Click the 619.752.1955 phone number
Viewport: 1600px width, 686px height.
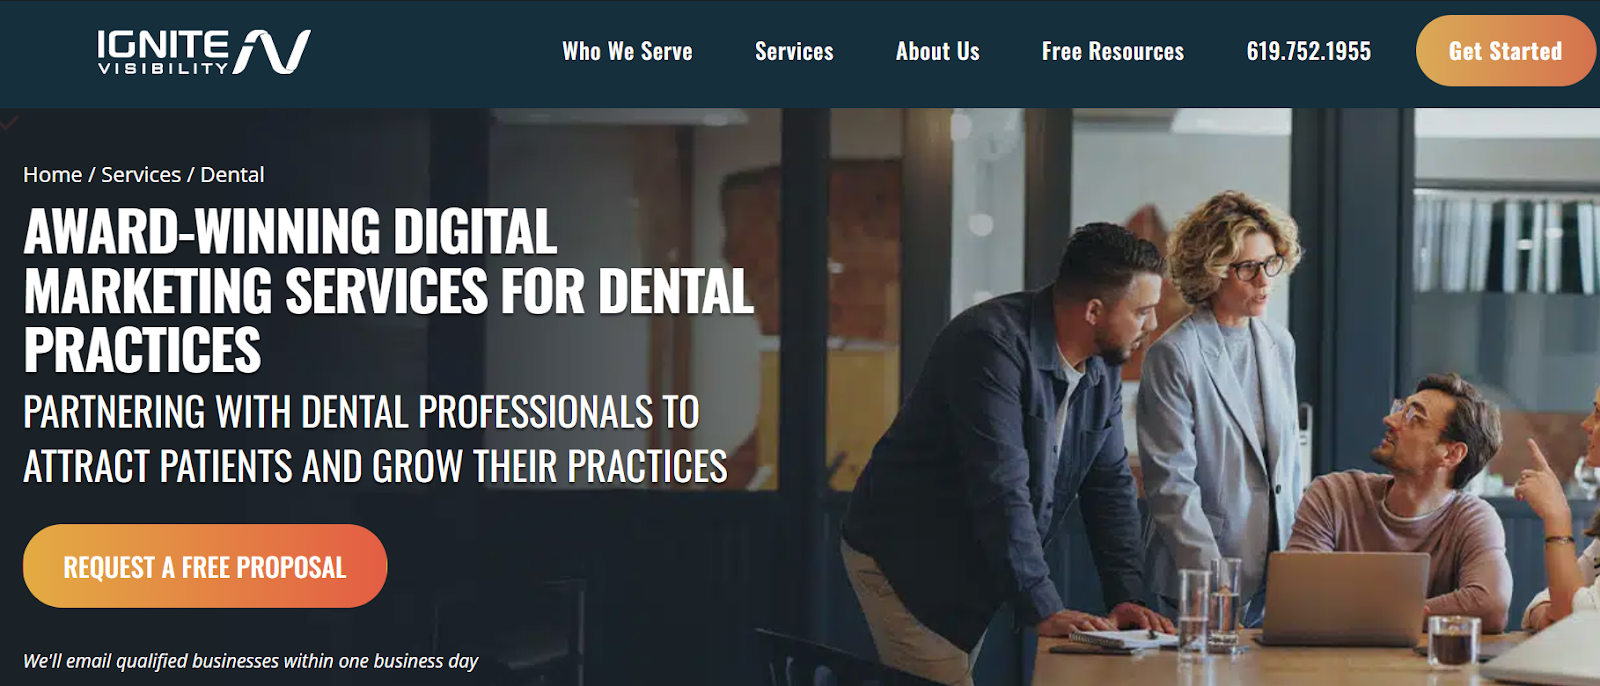click(x=1308, y=52)
